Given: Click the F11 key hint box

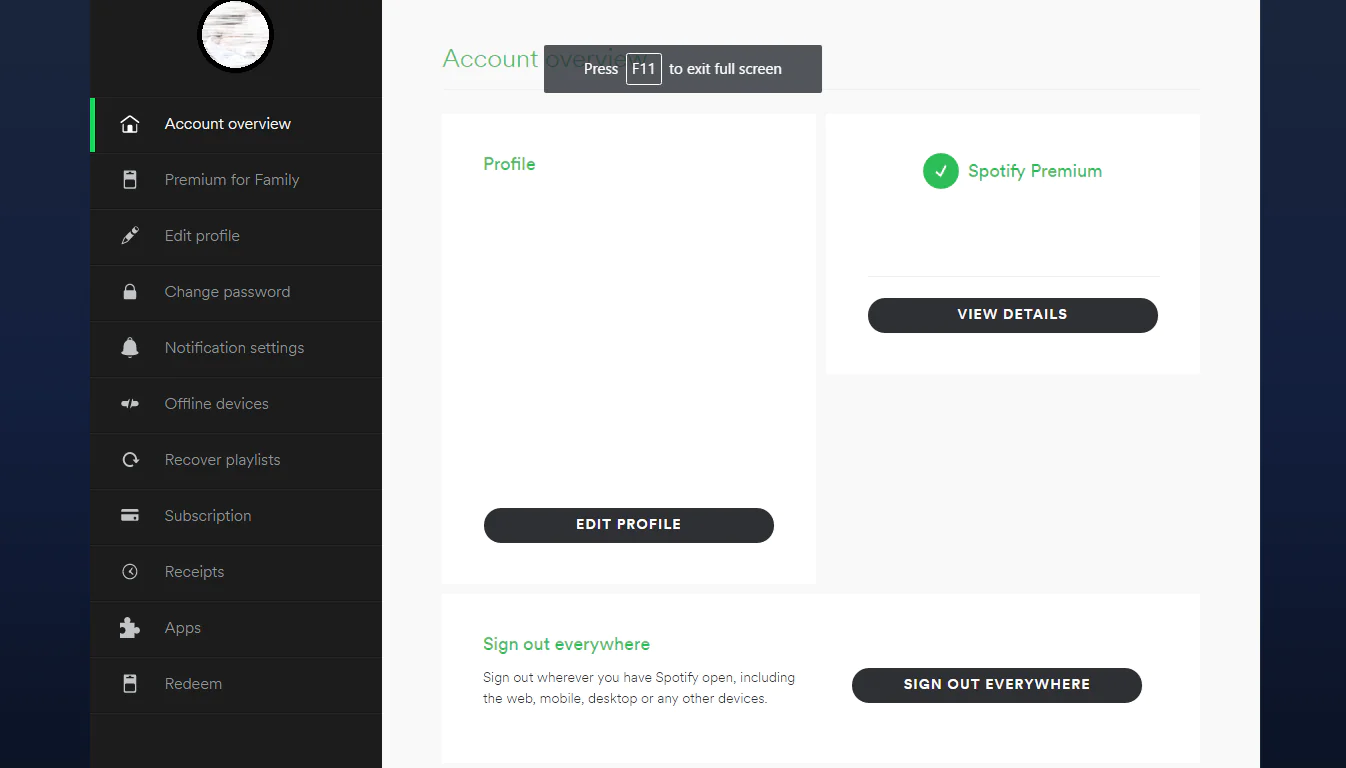Looking at the screenshot, I should [x=644, y=69].
